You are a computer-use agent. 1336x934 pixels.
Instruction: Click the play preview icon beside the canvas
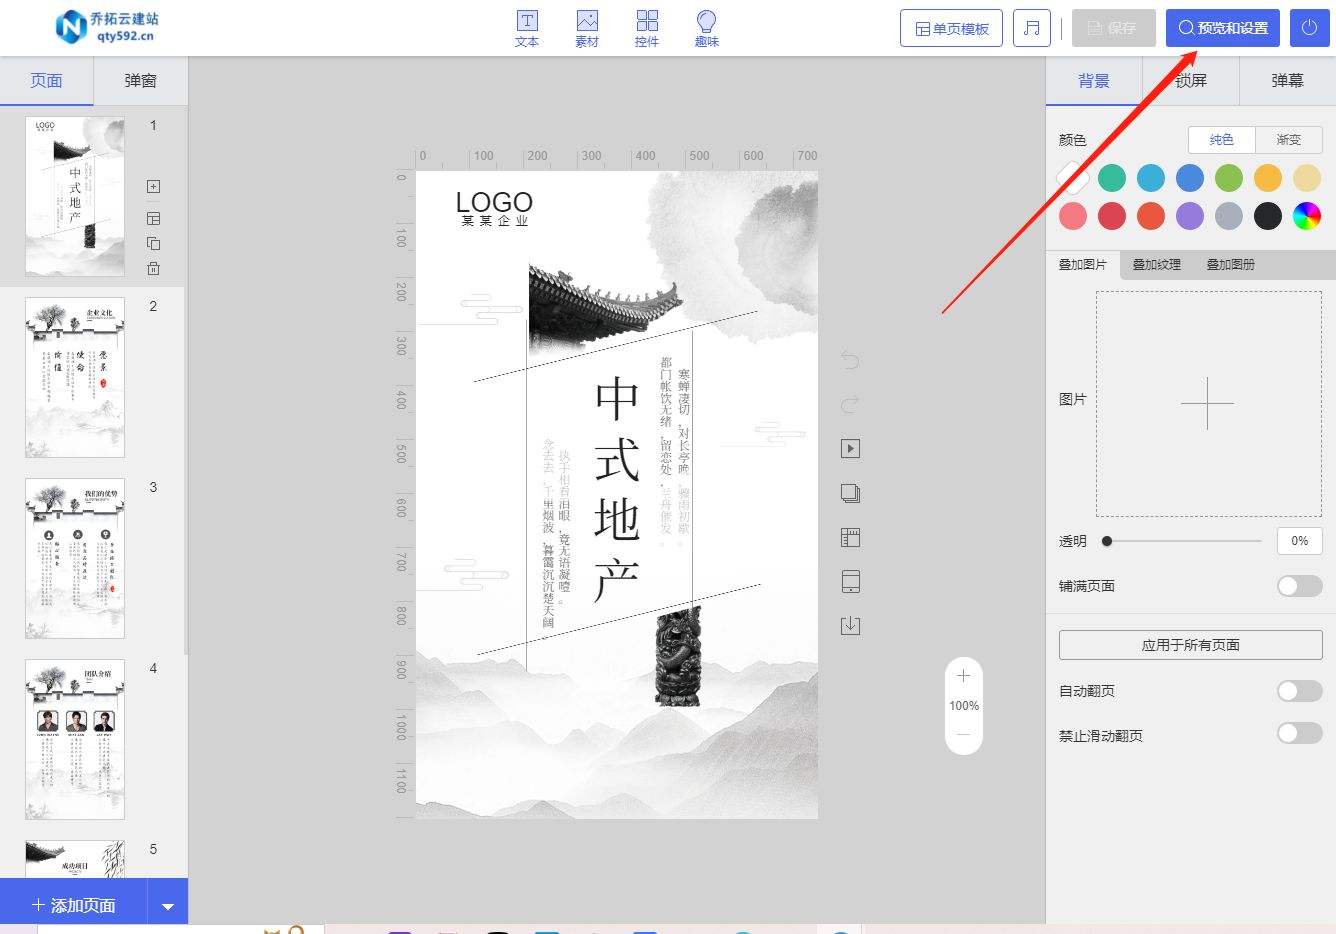click(x=850, y=448)
